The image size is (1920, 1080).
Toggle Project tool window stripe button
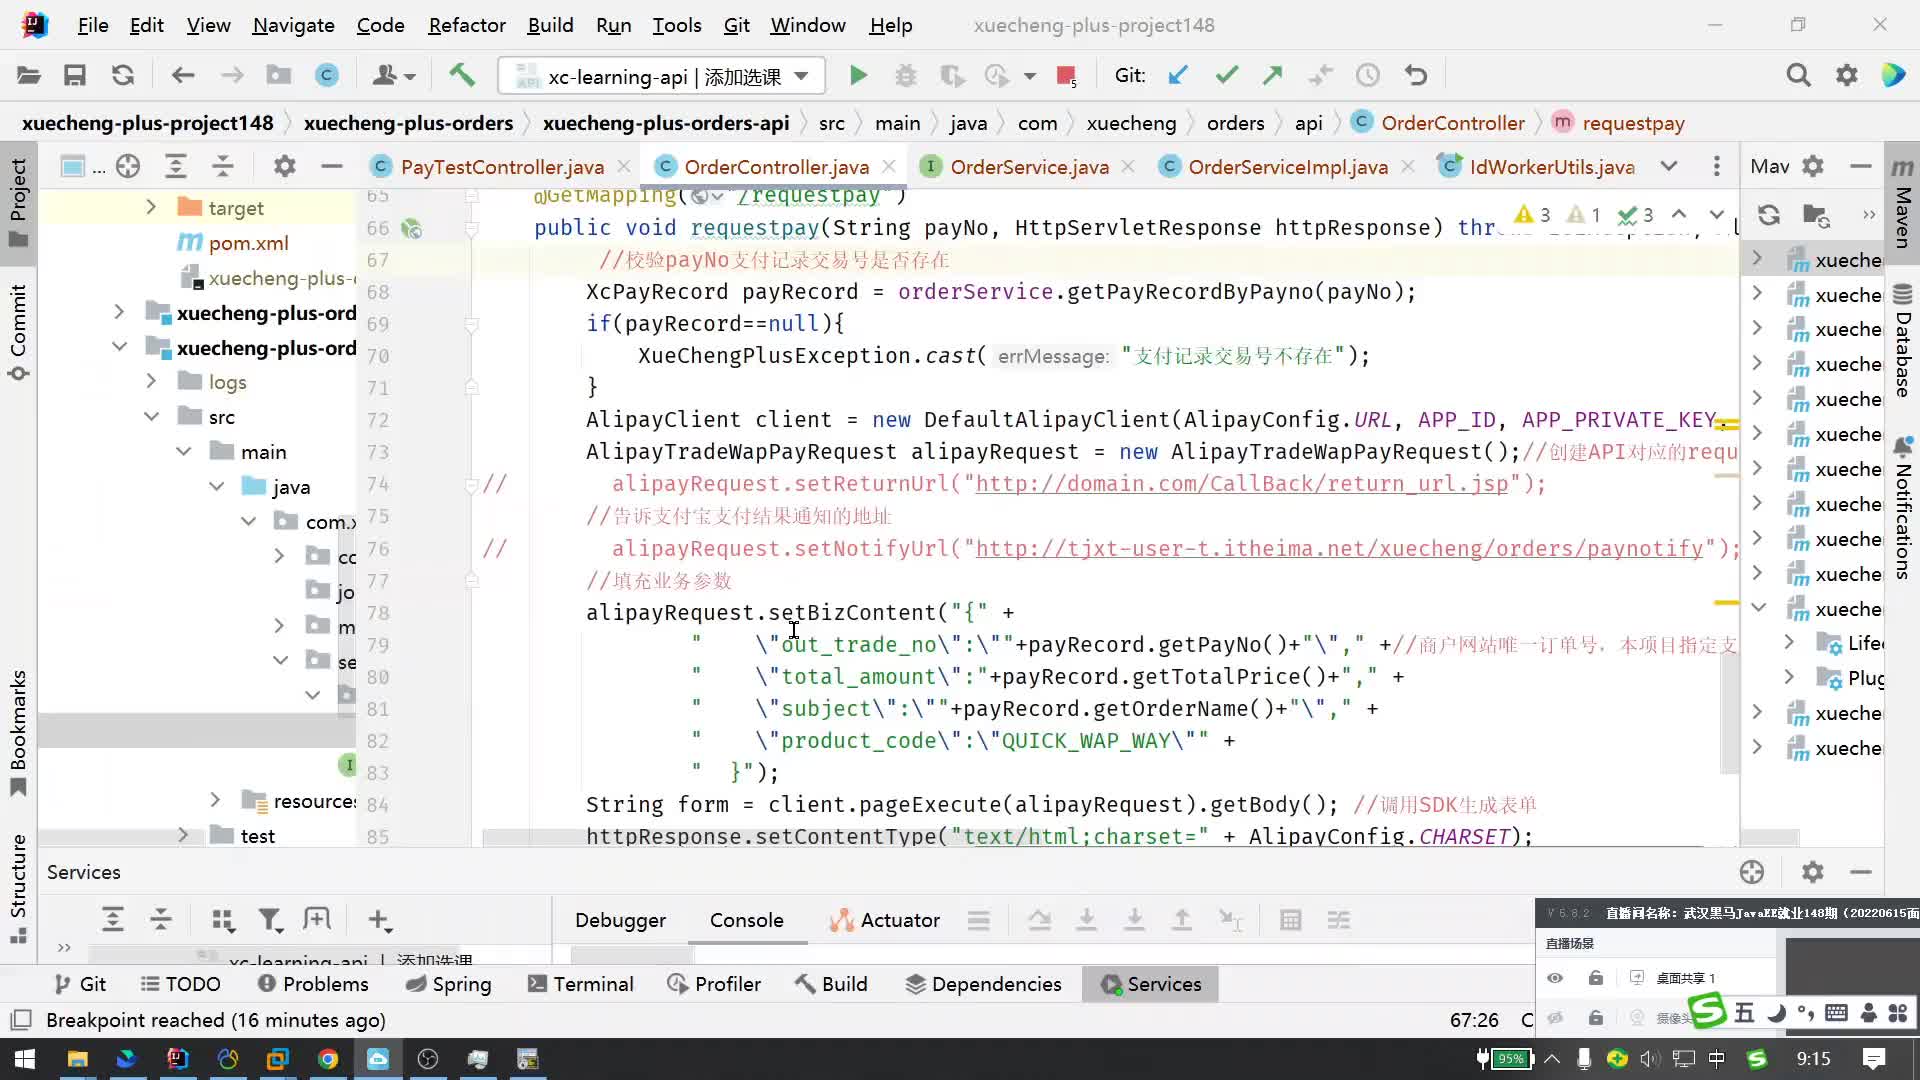(18, 203)
